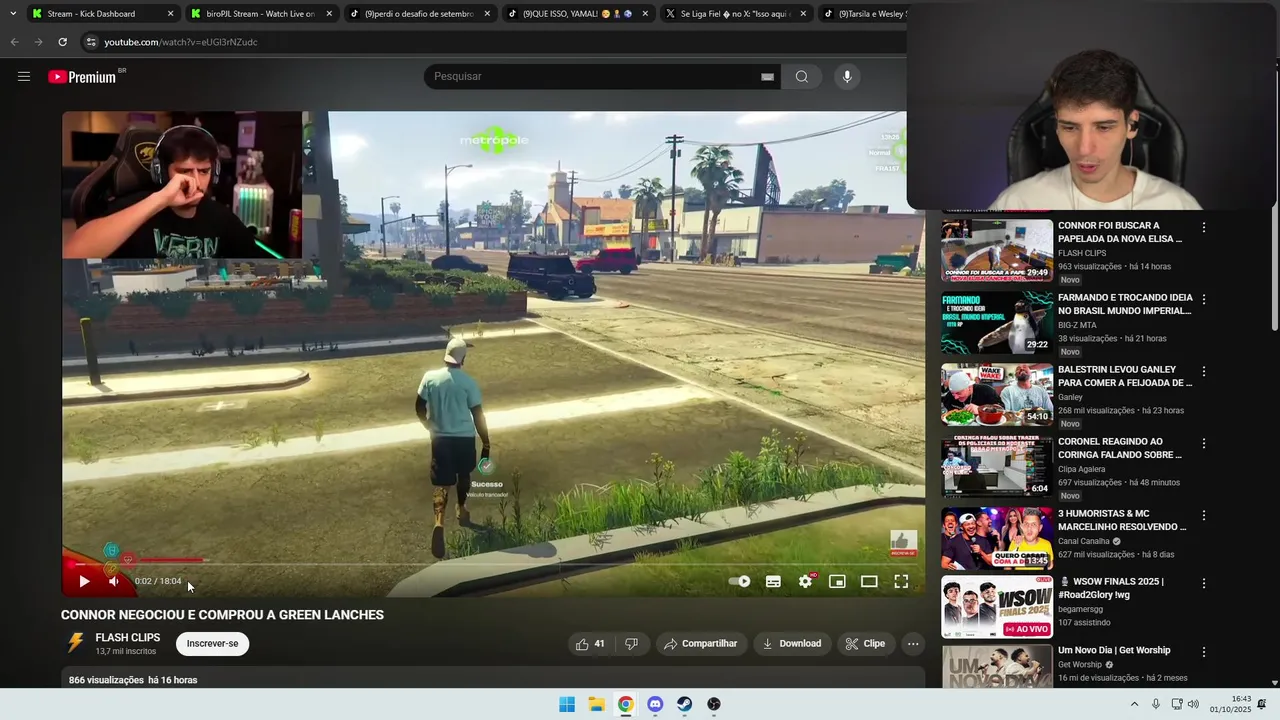
Task: Open the player settings gear
Action: (x=805, y=581)
